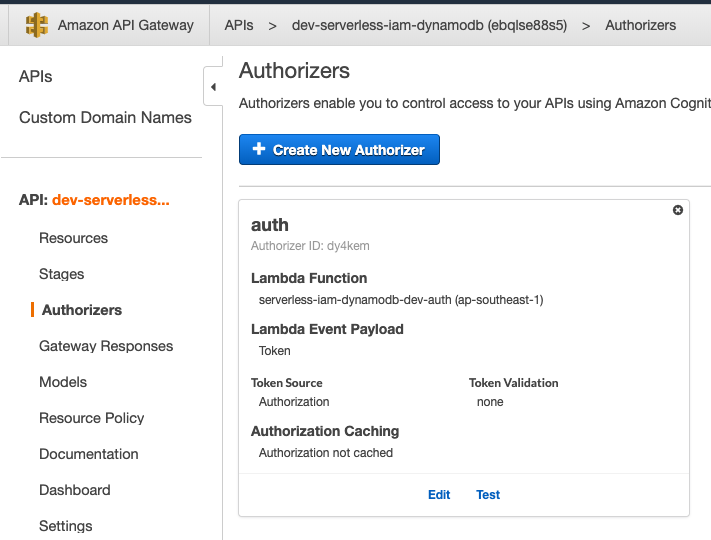The height and width of the screenshot is (540, 711).
Task: Click the Authorizers page heading
Action: (x=294, y=71)
